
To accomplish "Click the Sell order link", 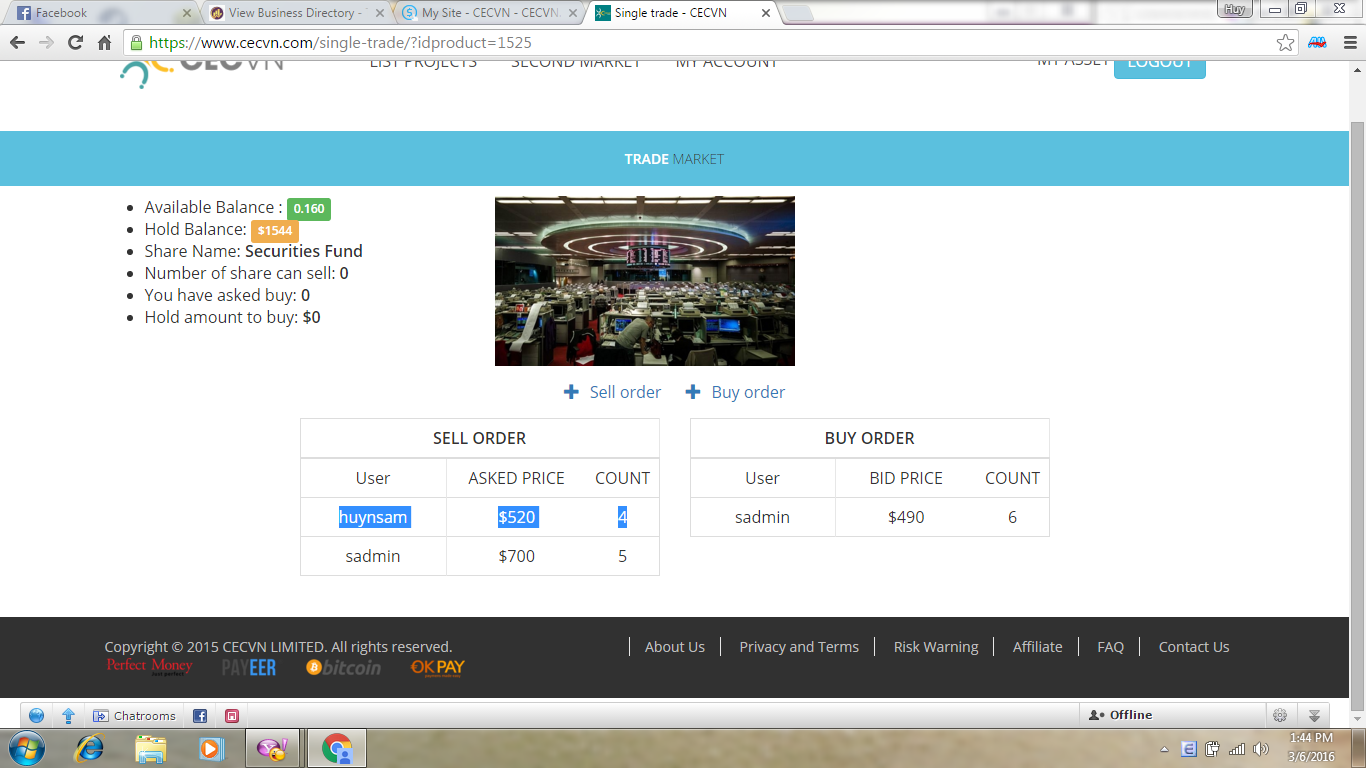I will click(625, 392).
